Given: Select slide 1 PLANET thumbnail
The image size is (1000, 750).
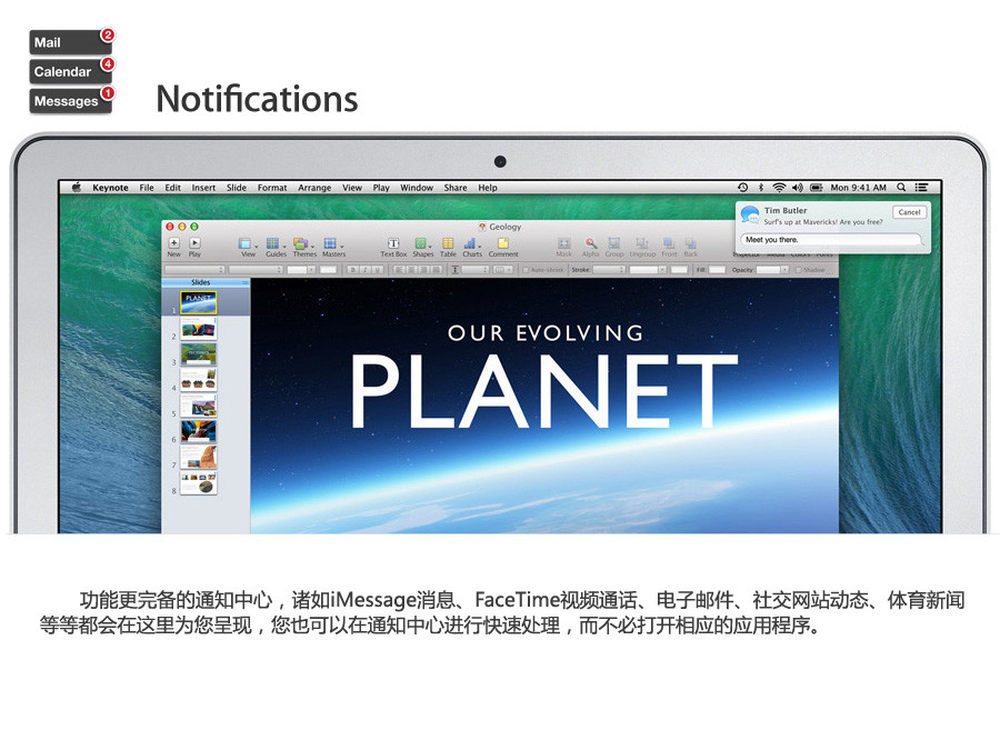Looking at the screenshot, I should [198, 302].
